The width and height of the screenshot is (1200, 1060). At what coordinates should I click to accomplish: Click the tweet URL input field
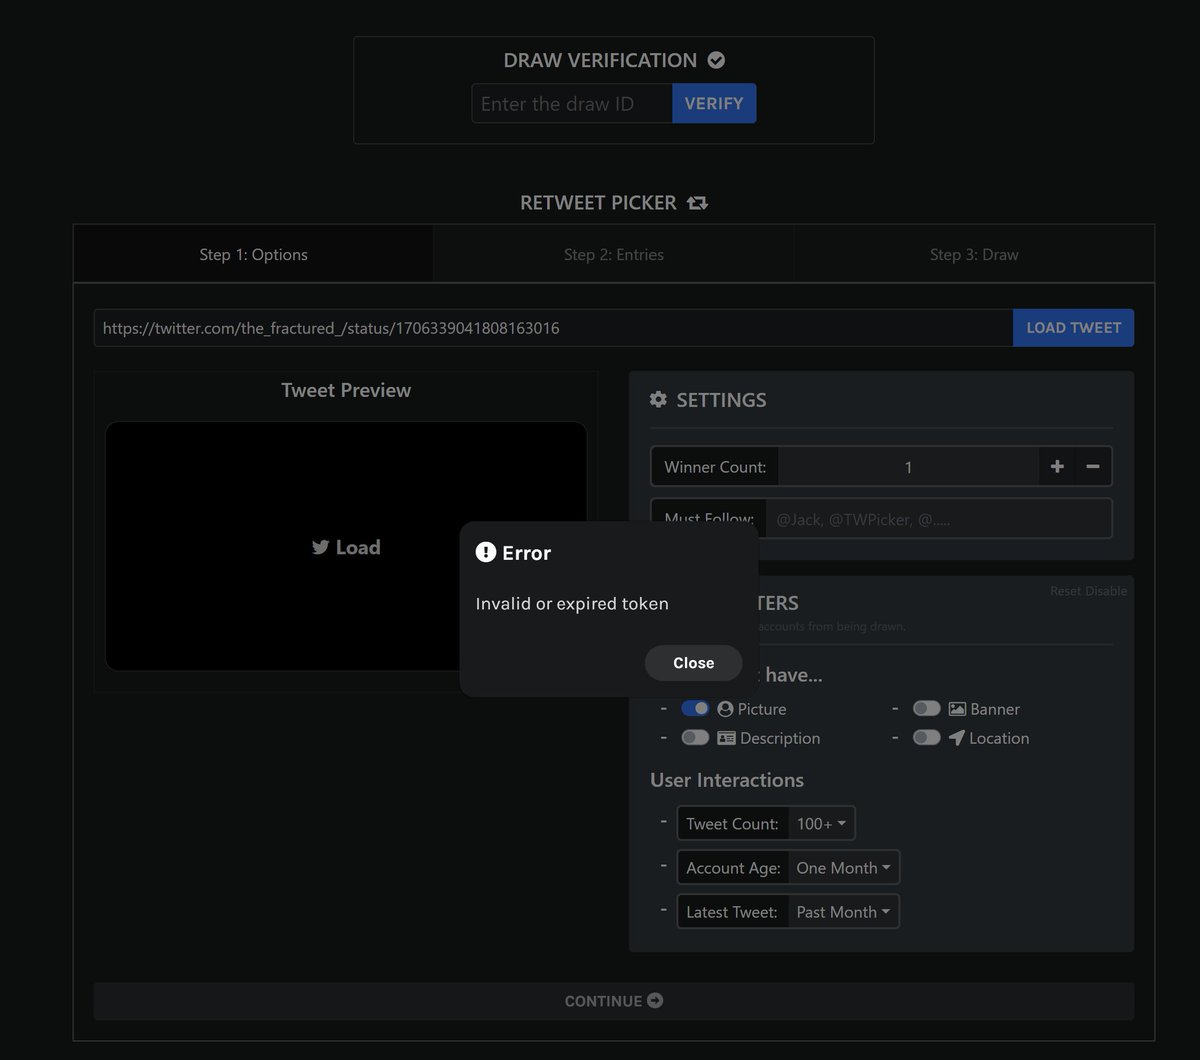point(553,327)
